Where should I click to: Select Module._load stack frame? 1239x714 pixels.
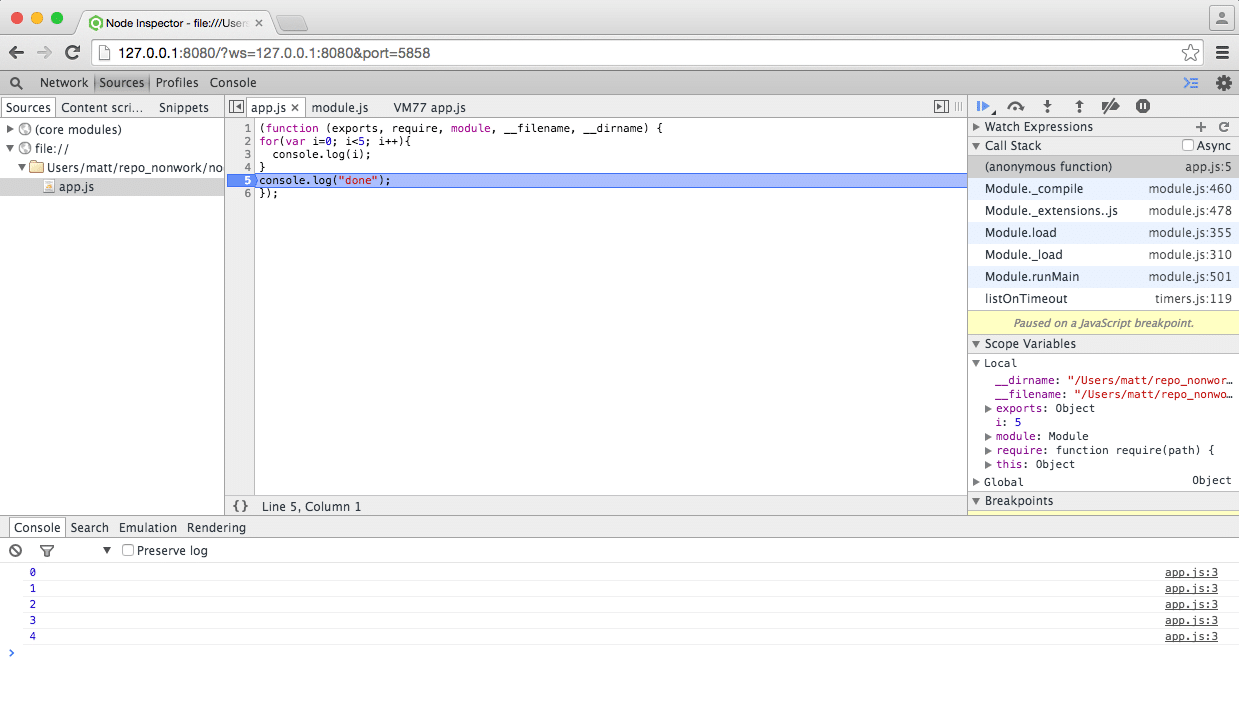point(1103,255)
